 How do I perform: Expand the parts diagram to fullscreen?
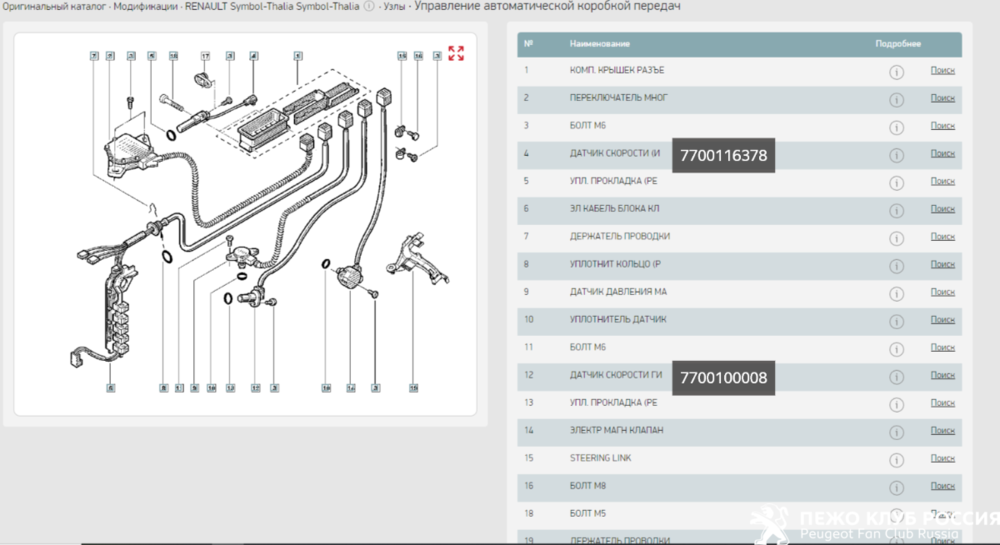[456, 53]
